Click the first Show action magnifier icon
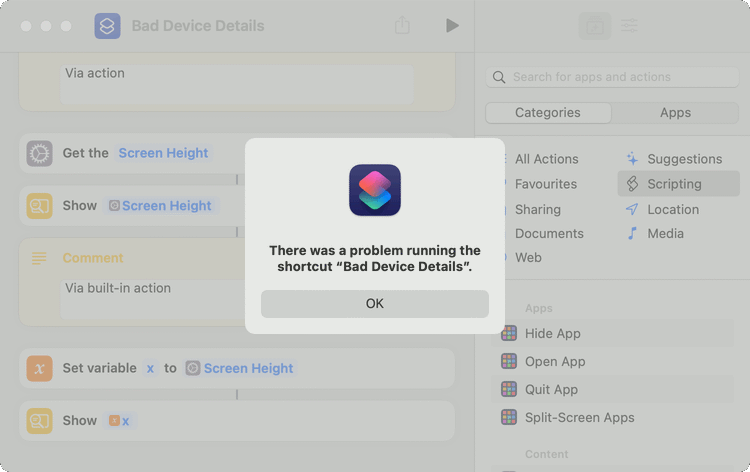This screenshot has width=750, height=472. coord(39,206)
